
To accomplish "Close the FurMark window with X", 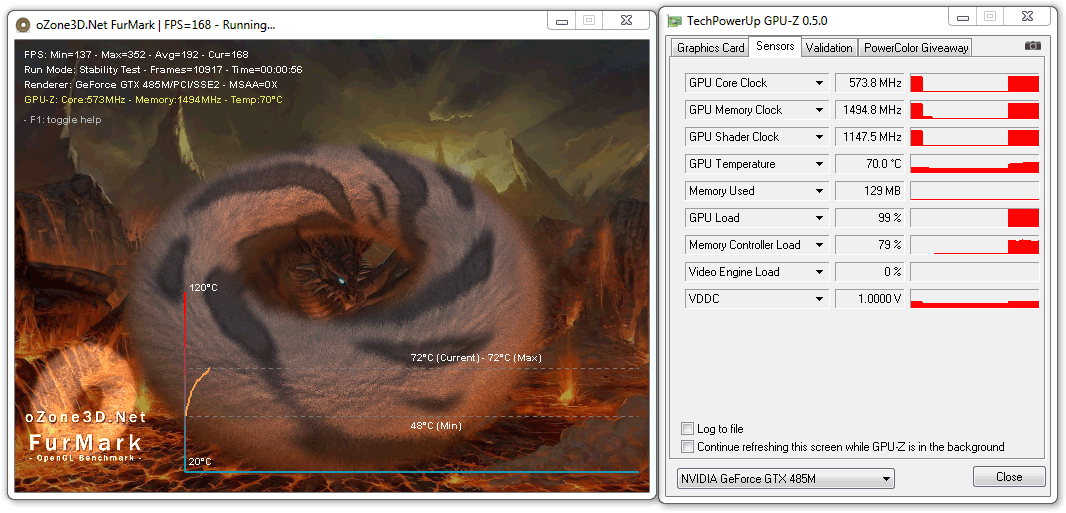I will click(x=625, y=21).
